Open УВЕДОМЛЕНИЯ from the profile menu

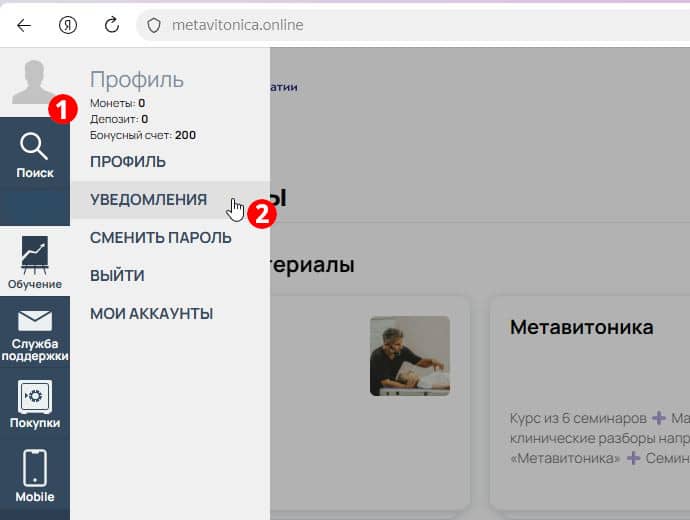pyautogui.click(x=148, y=200)
